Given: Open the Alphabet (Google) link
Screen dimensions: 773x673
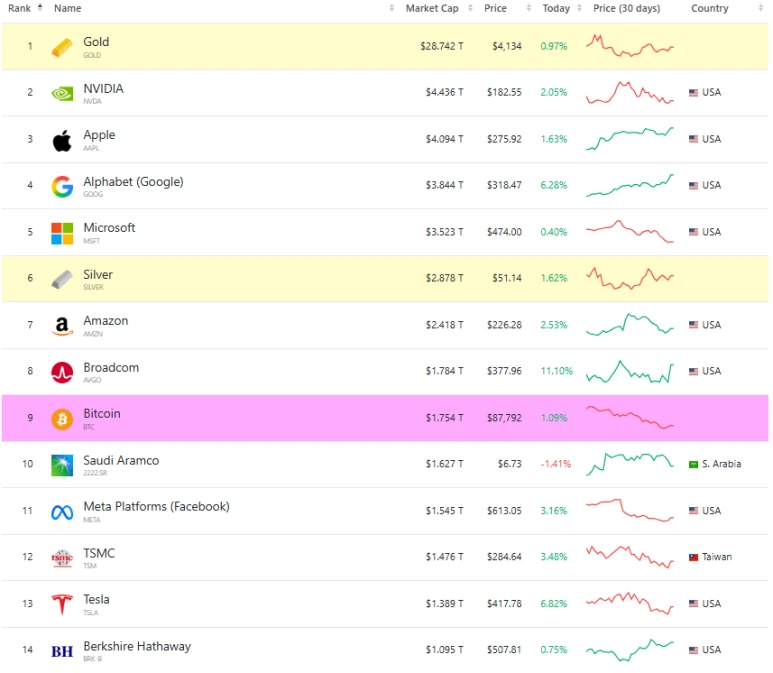Looking at the screenshot, I should pos(133,182).
